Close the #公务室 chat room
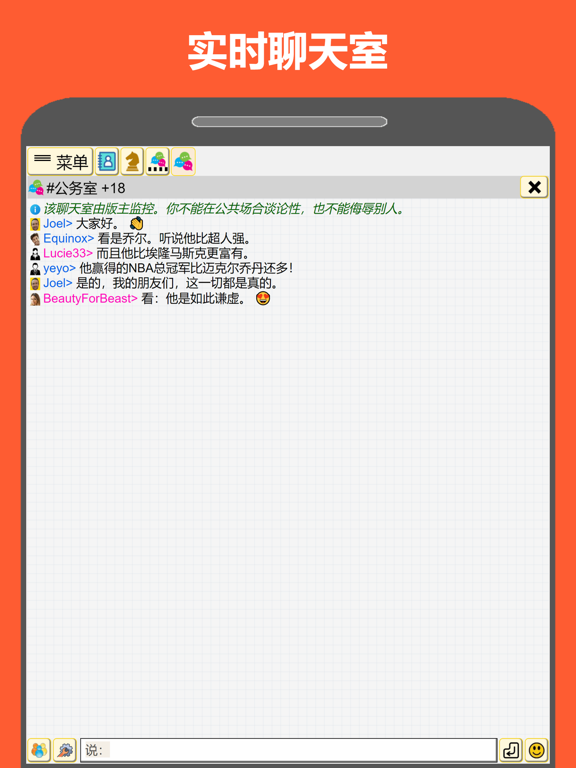Image resolution: width=576 pixels, height=768 pixels. point(534,187)
